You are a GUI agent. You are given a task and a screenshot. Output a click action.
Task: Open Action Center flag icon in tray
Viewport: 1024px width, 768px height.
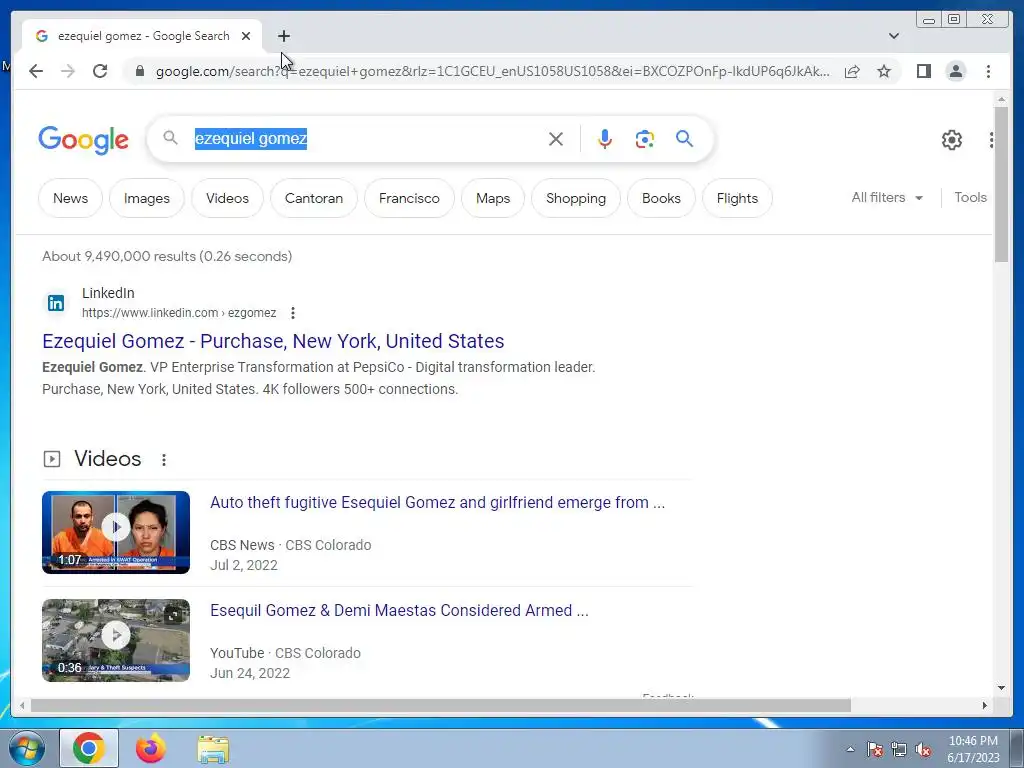874,749
